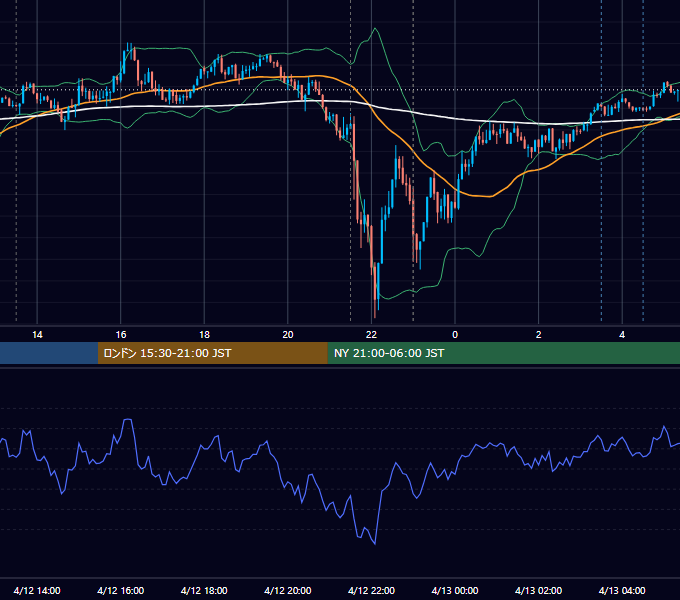Image resolution: width=680 pixels, height=600 pixels.
Task: Click the London 15:30-21:00 JST session bar
Action: click(212, 353)
